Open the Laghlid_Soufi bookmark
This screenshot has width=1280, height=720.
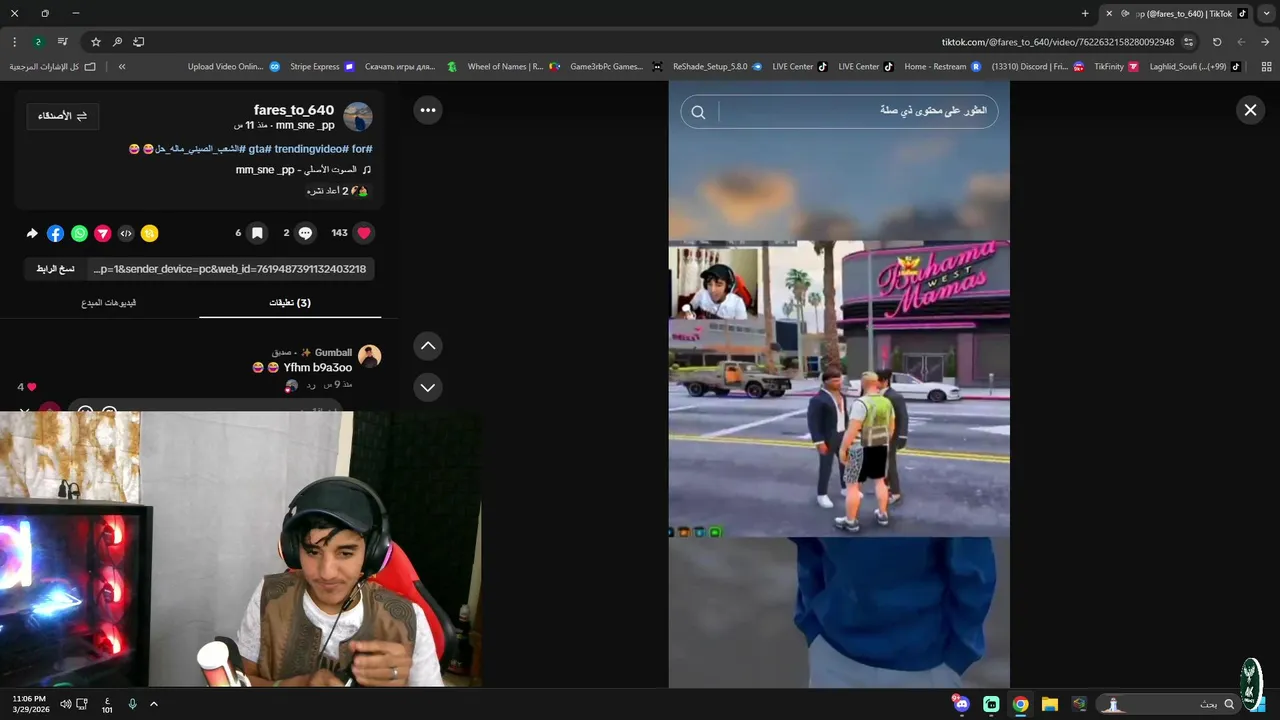coord(1196,67)
